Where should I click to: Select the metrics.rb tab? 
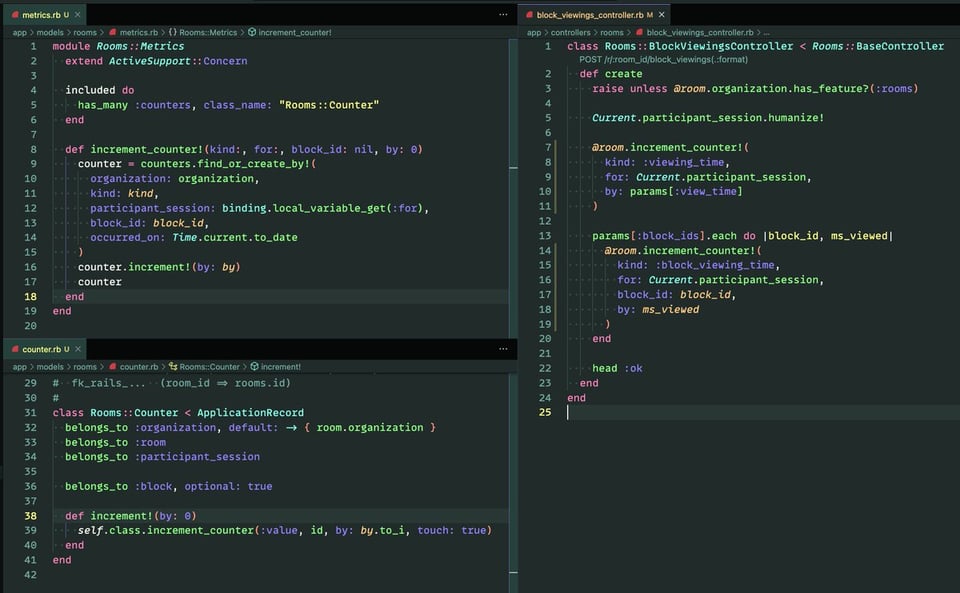pyautogui.click(x=43, y=15)
